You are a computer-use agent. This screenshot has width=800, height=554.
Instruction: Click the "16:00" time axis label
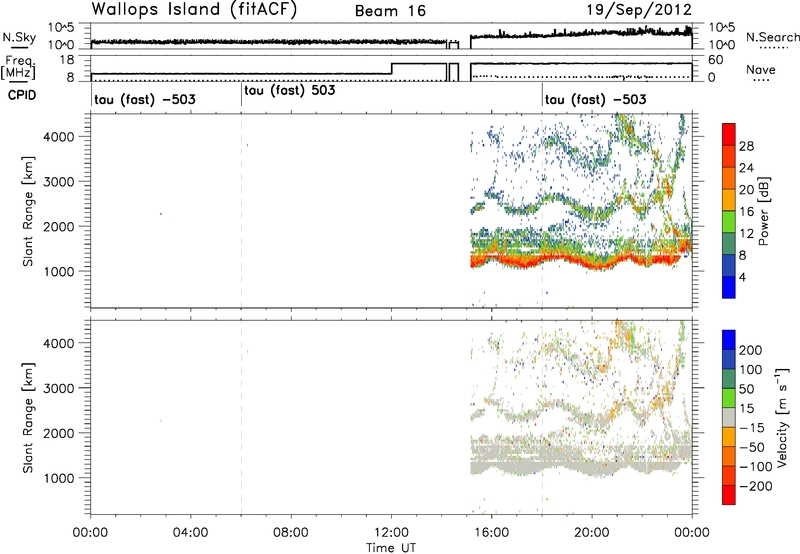491,533
